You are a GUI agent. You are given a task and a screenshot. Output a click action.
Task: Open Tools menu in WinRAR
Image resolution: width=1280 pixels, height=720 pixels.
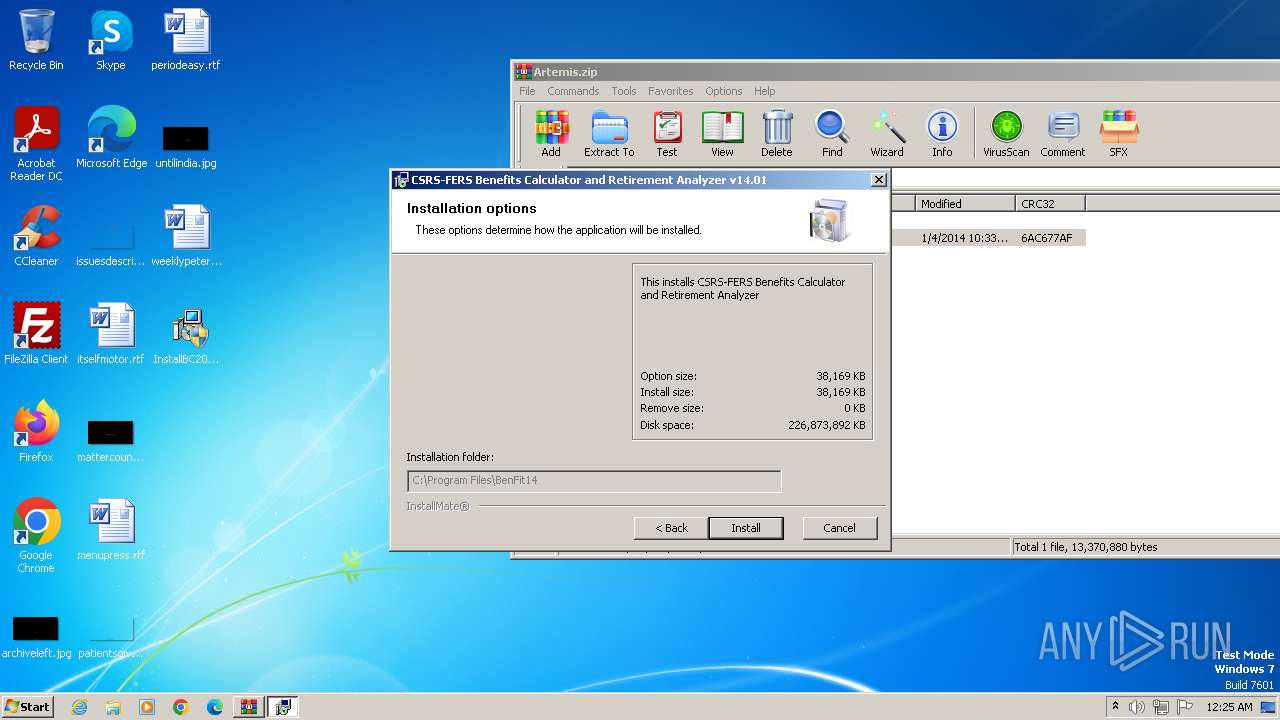pos(624,91)
